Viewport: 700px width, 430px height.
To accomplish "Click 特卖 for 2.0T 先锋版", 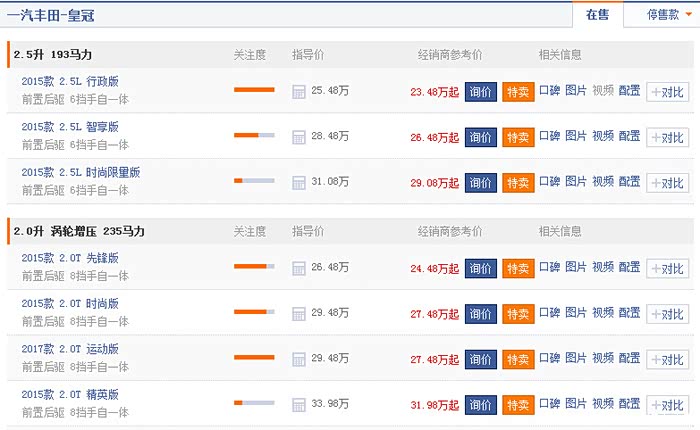I will (518, 268).
